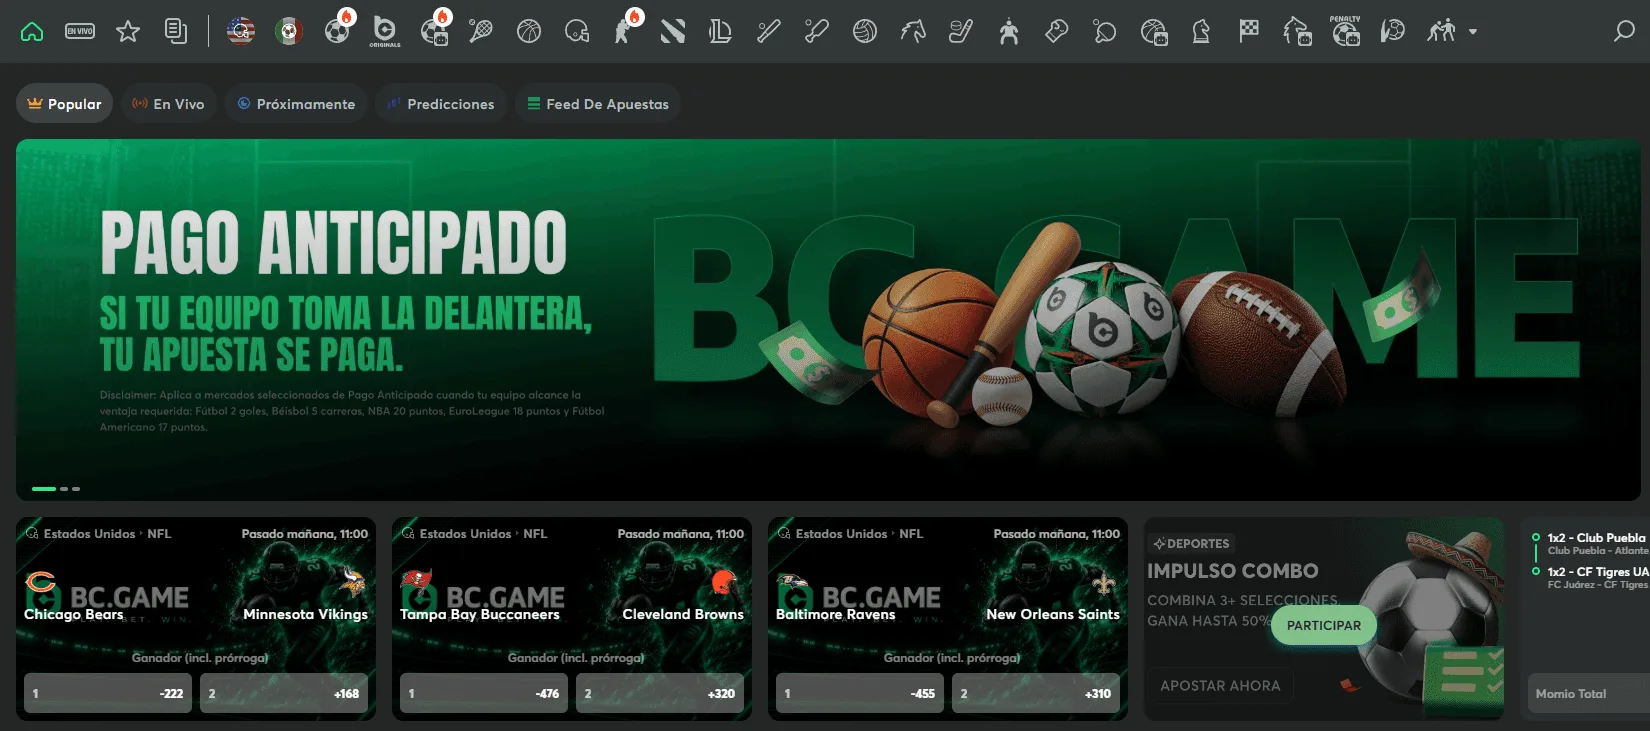Open the Dota 2 icon
This screenshot has height=731, width=1650.
tap(673, 32)
